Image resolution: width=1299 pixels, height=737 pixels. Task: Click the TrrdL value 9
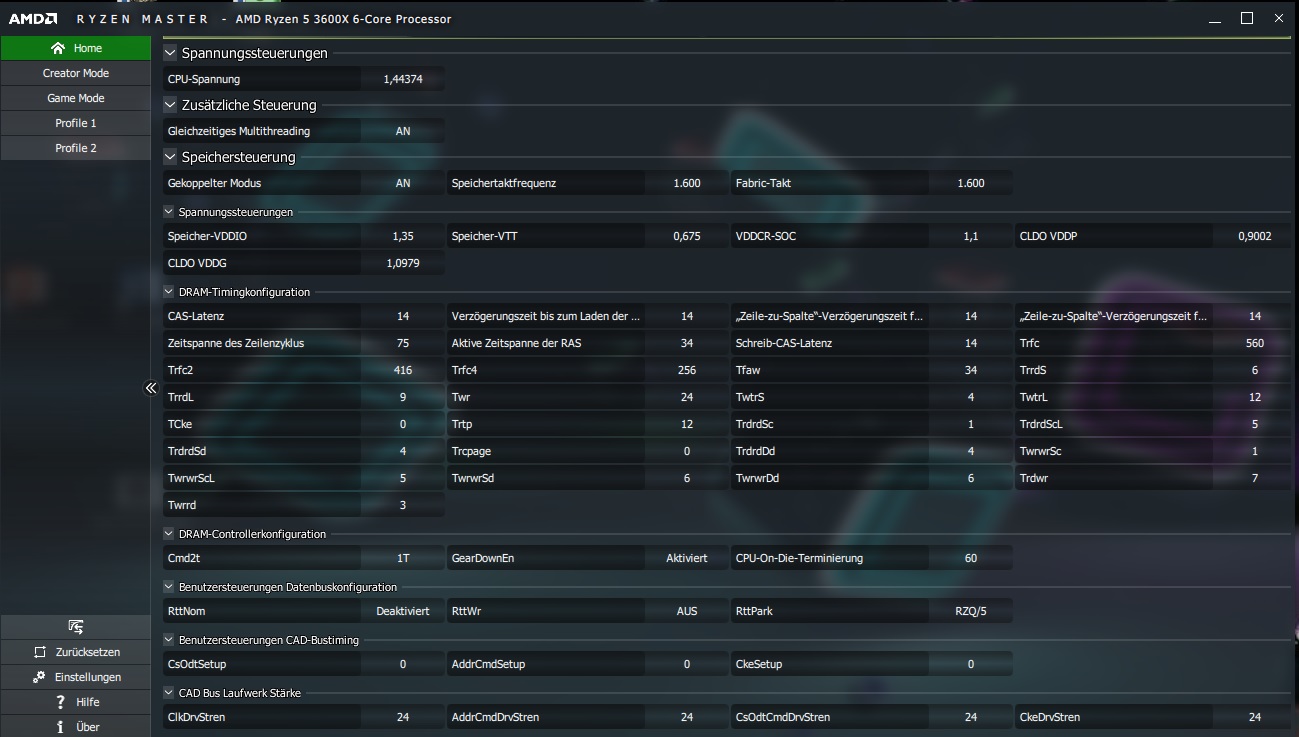(x=403, y=397)
